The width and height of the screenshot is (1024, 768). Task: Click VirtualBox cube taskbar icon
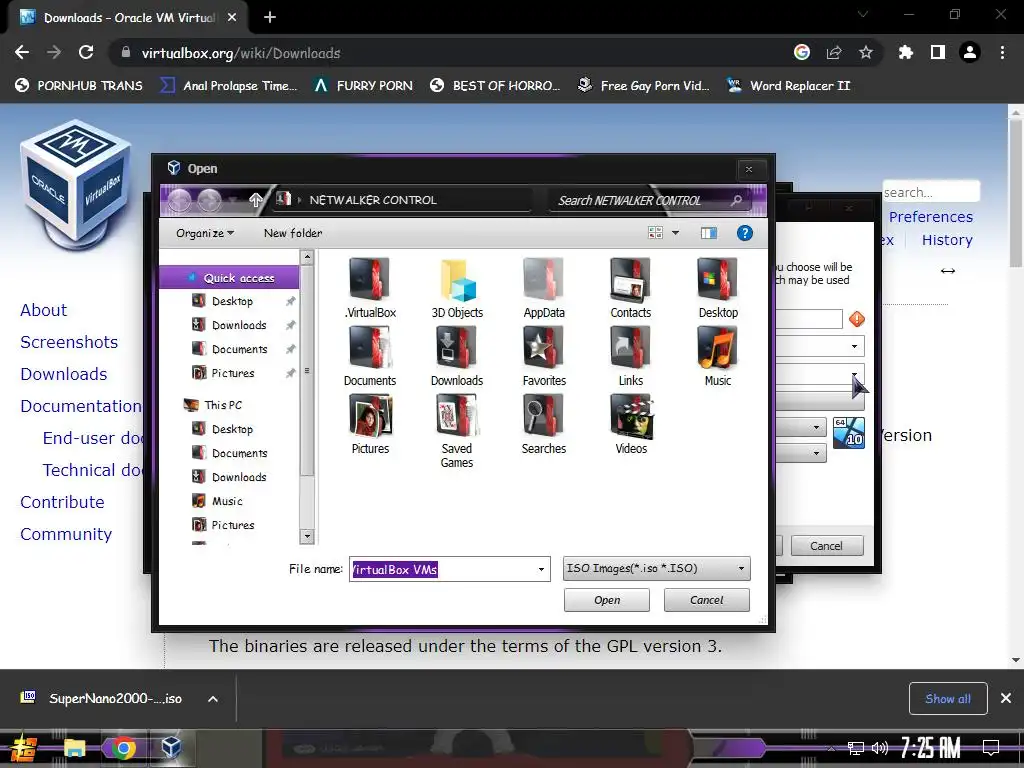(171, 747)
